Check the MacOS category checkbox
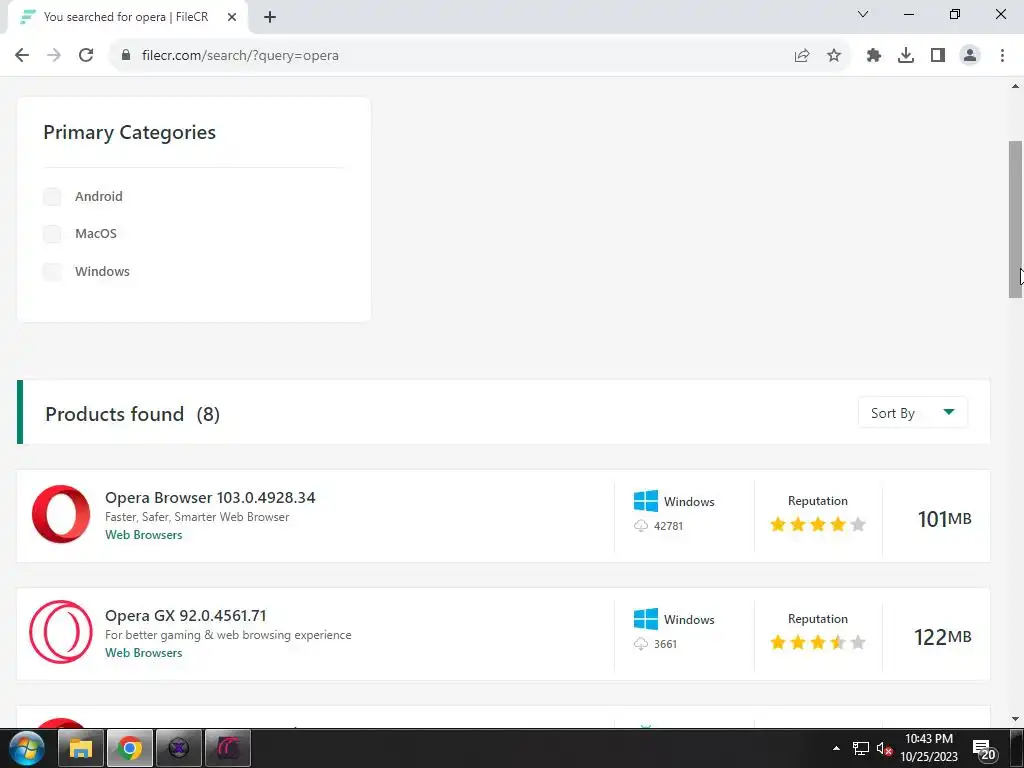Screen dimensions: 1024x768 pos(52,234)
